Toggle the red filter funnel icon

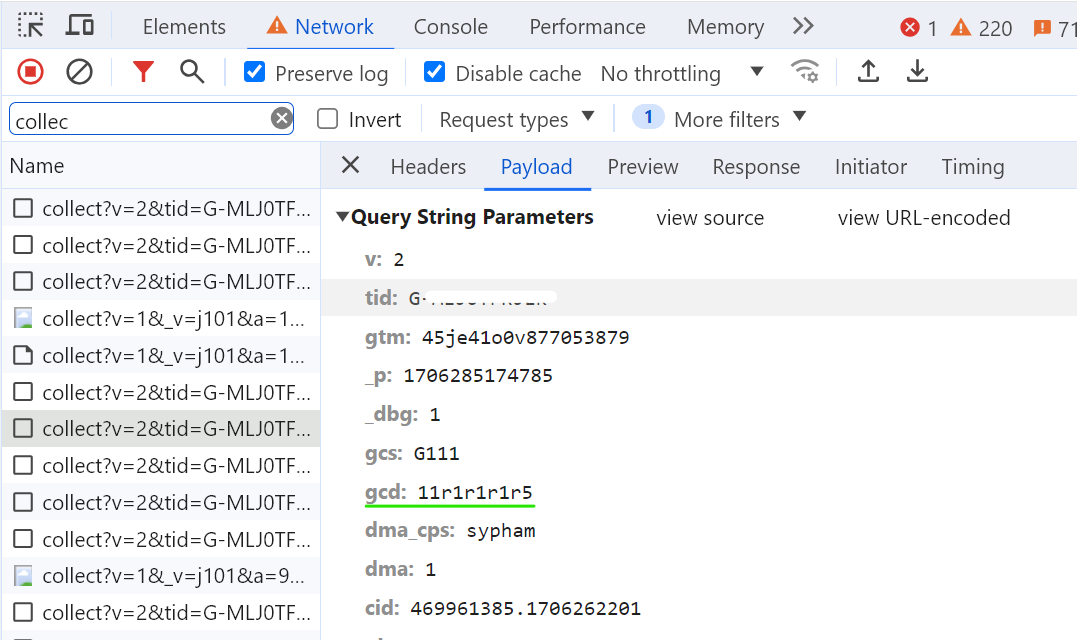tap(144, 72)
